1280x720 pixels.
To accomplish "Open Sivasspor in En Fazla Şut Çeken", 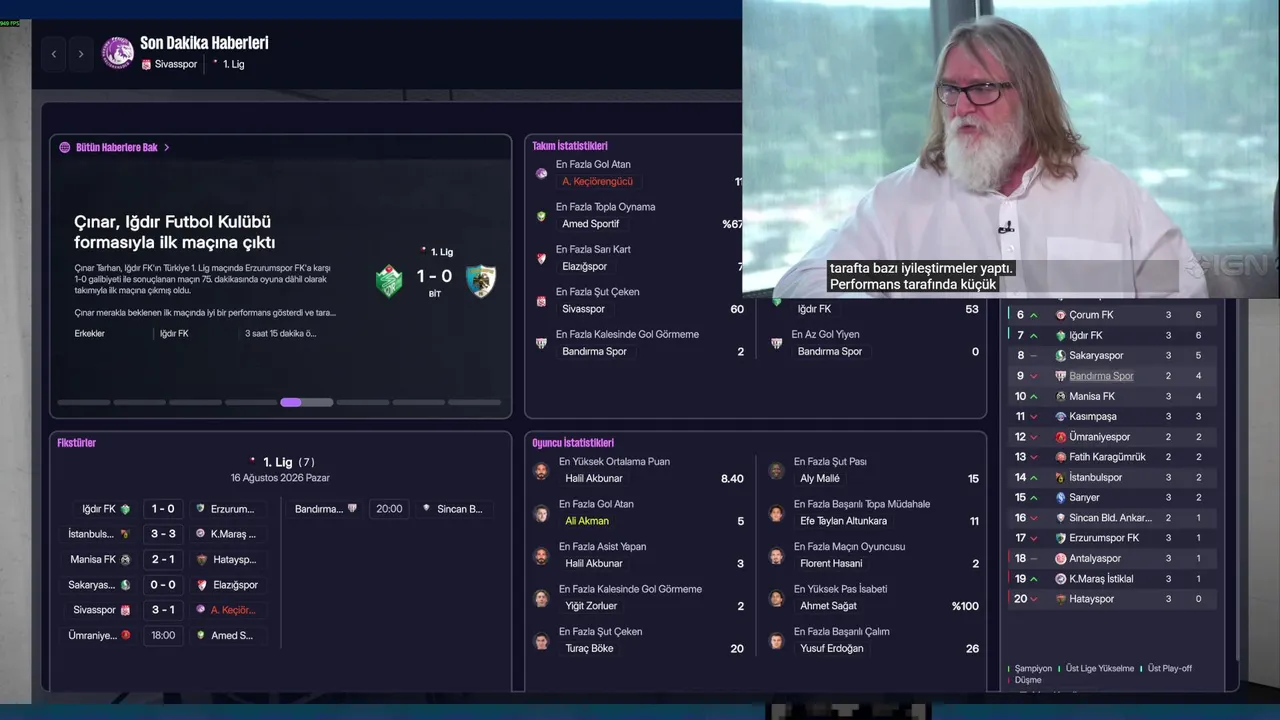I will point(583,309).
